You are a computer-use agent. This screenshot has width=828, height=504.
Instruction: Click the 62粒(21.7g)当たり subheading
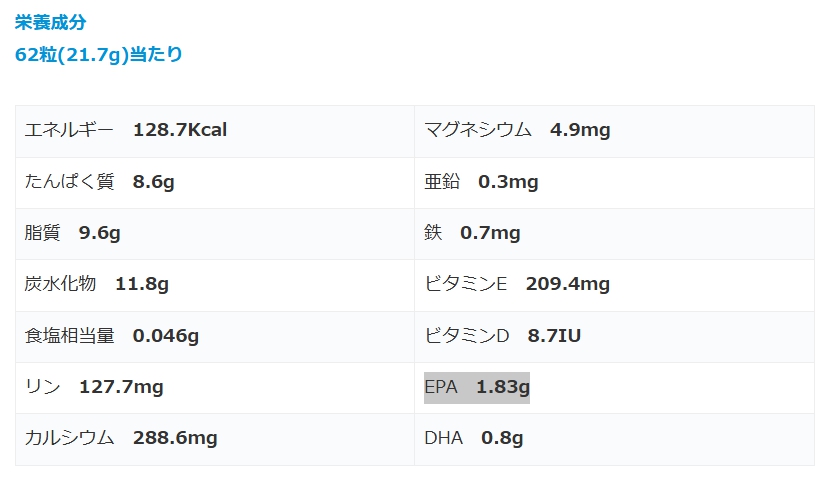[99, 55]
